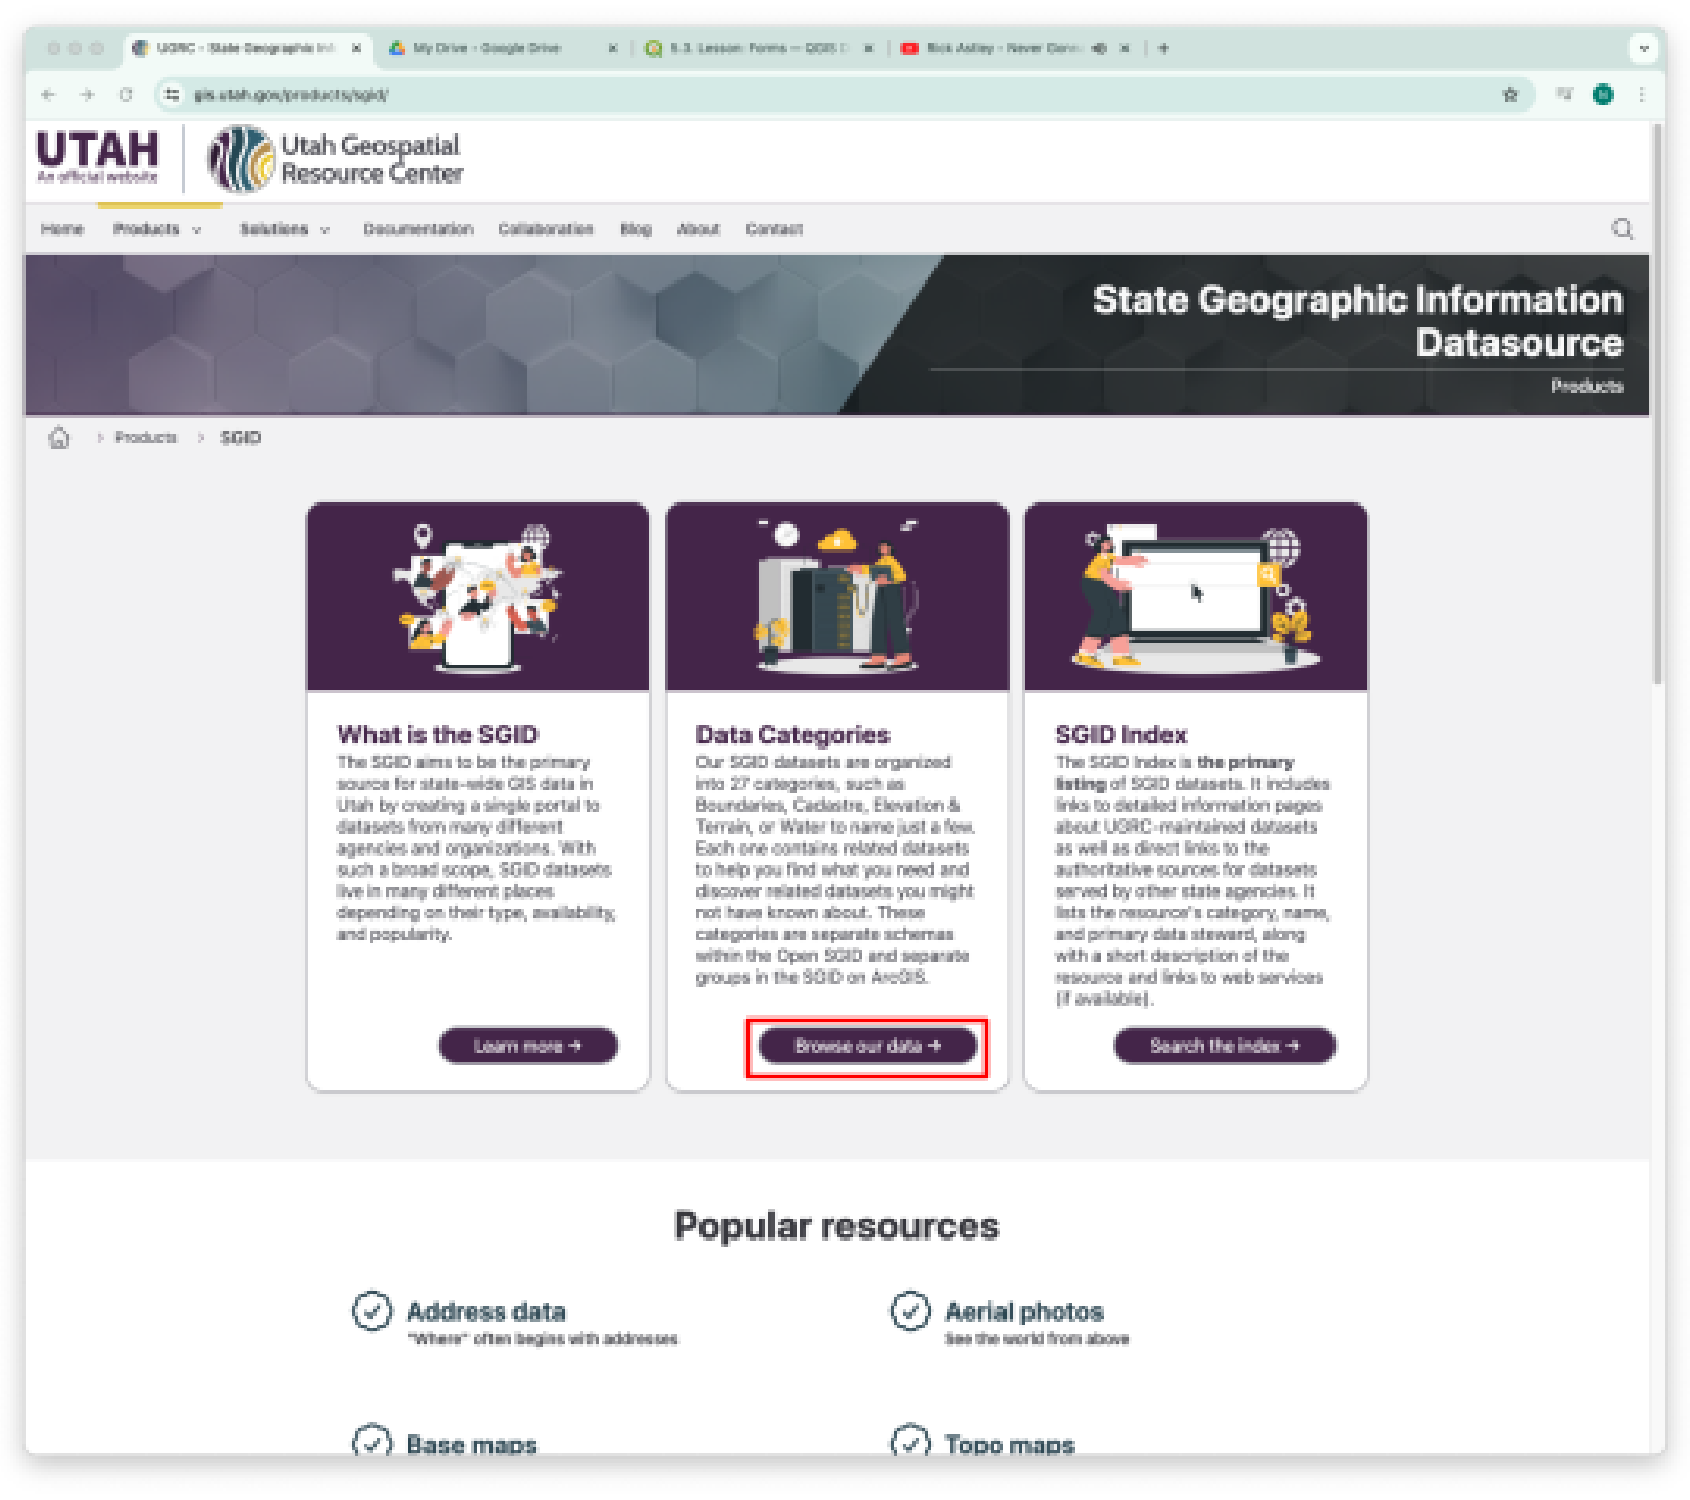Viewport: 1690px width, 1500px height.
Task: Click the Learn more button
Action: (x=528, y=1046)
